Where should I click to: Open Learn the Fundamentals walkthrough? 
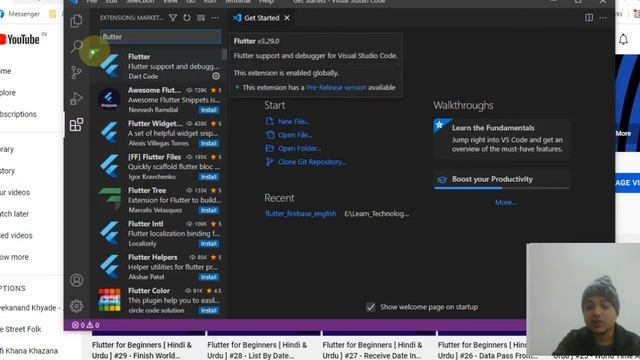[502, 138]
